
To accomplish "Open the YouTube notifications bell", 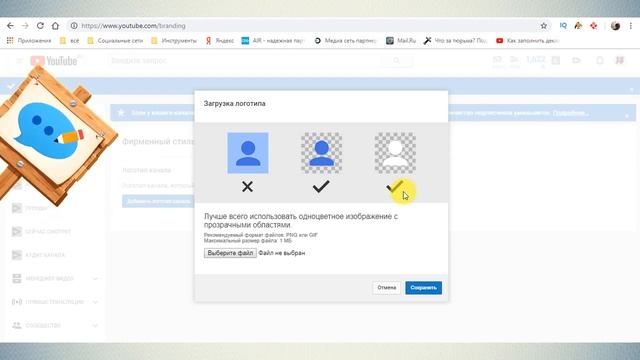I will click(600, 61).
